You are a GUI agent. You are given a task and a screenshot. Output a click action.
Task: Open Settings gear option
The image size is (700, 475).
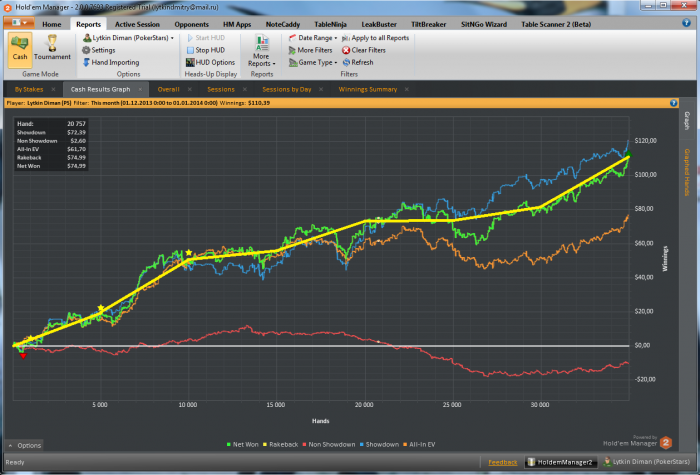coord(99,50)
